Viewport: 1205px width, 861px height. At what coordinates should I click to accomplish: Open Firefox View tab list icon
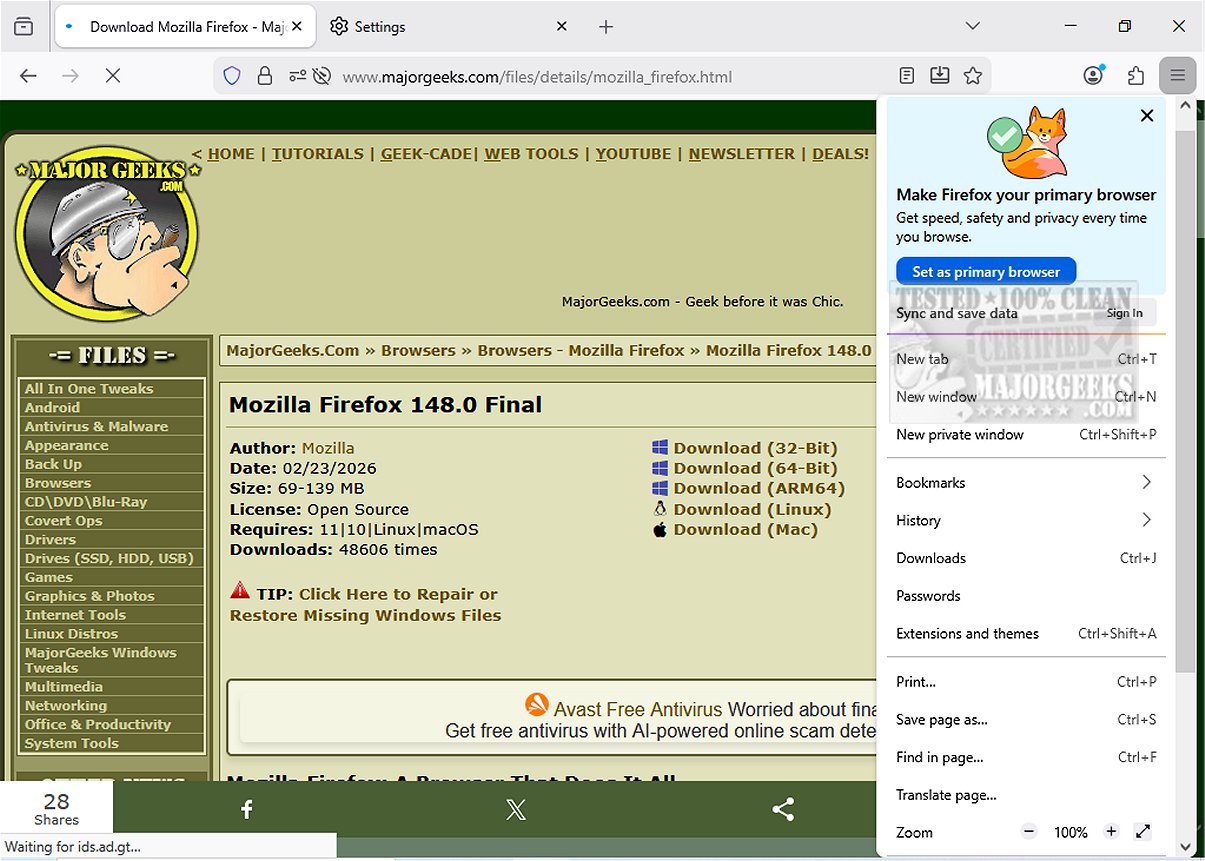click(x=24, y=27)
